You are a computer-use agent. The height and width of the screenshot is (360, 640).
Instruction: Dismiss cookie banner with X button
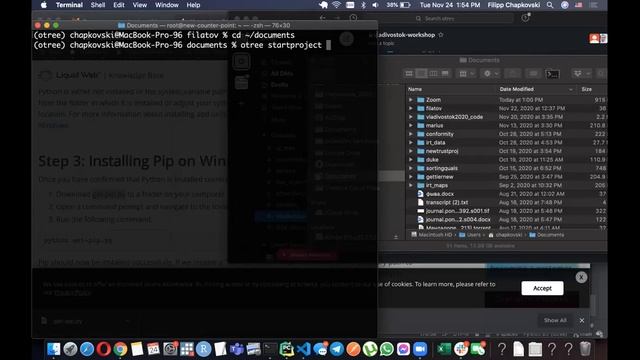[x=581, y=277]
